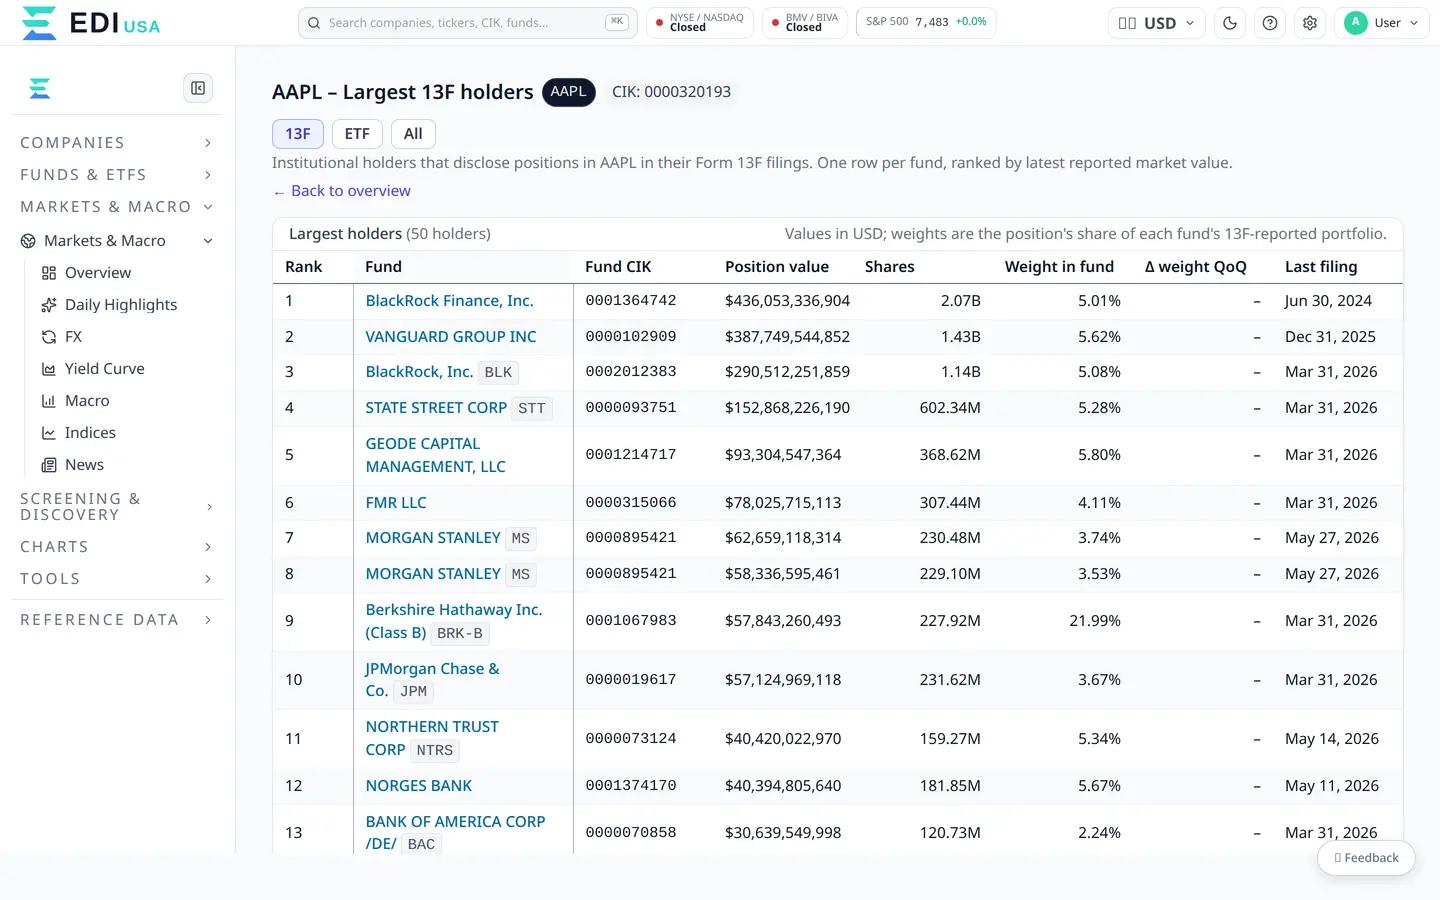Viewport: 1440px width, 900px height.
Task: Switch to the All tab
Action: [413, 134]
